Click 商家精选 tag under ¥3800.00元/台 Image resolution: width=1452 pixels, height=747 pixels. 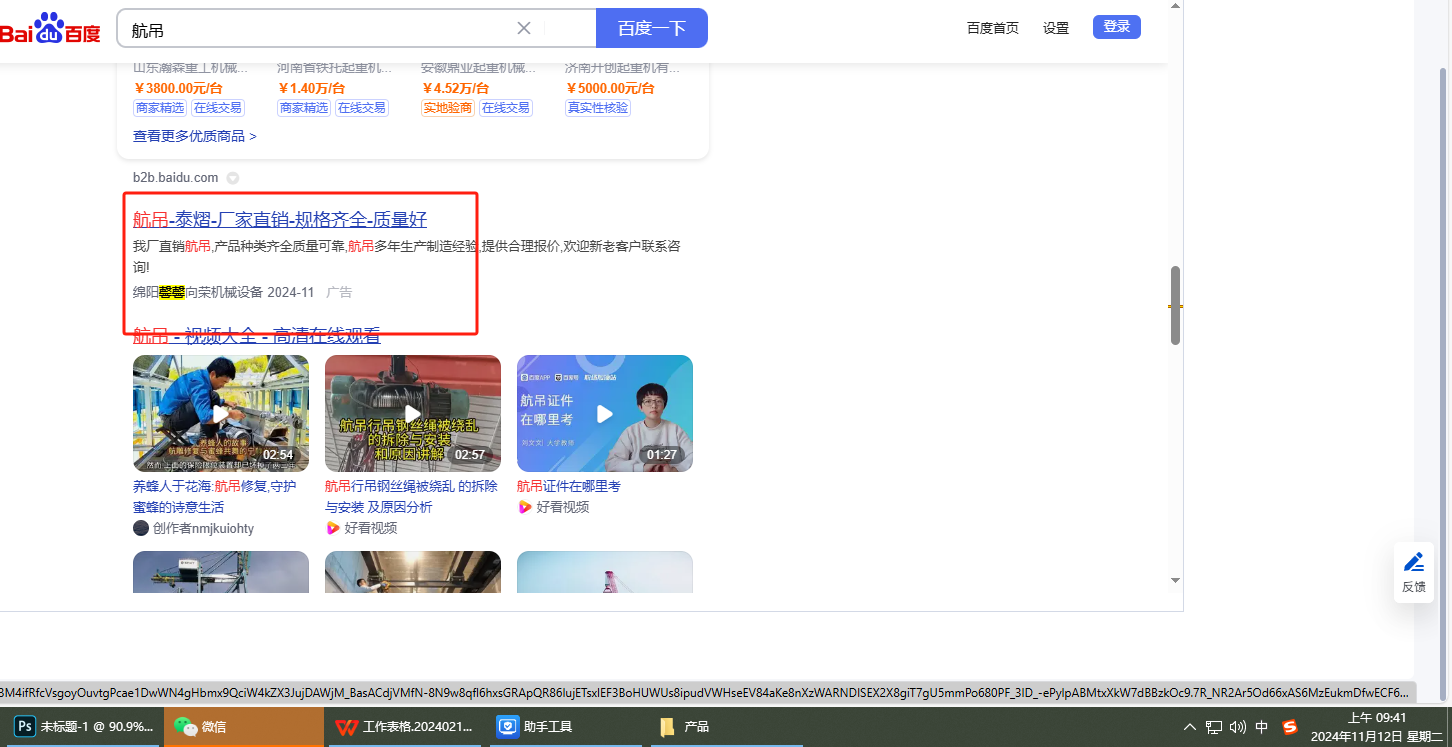[159, 108]
